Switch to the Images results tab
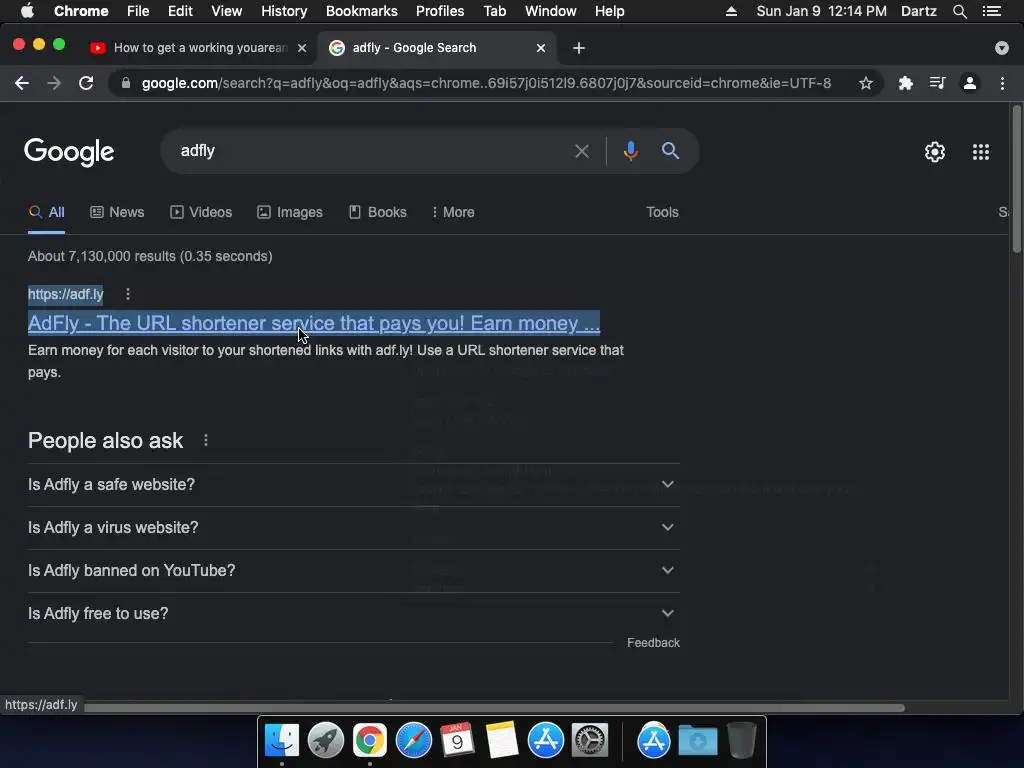The height and width of the screenshot is (768, 1024). [290, 212]
